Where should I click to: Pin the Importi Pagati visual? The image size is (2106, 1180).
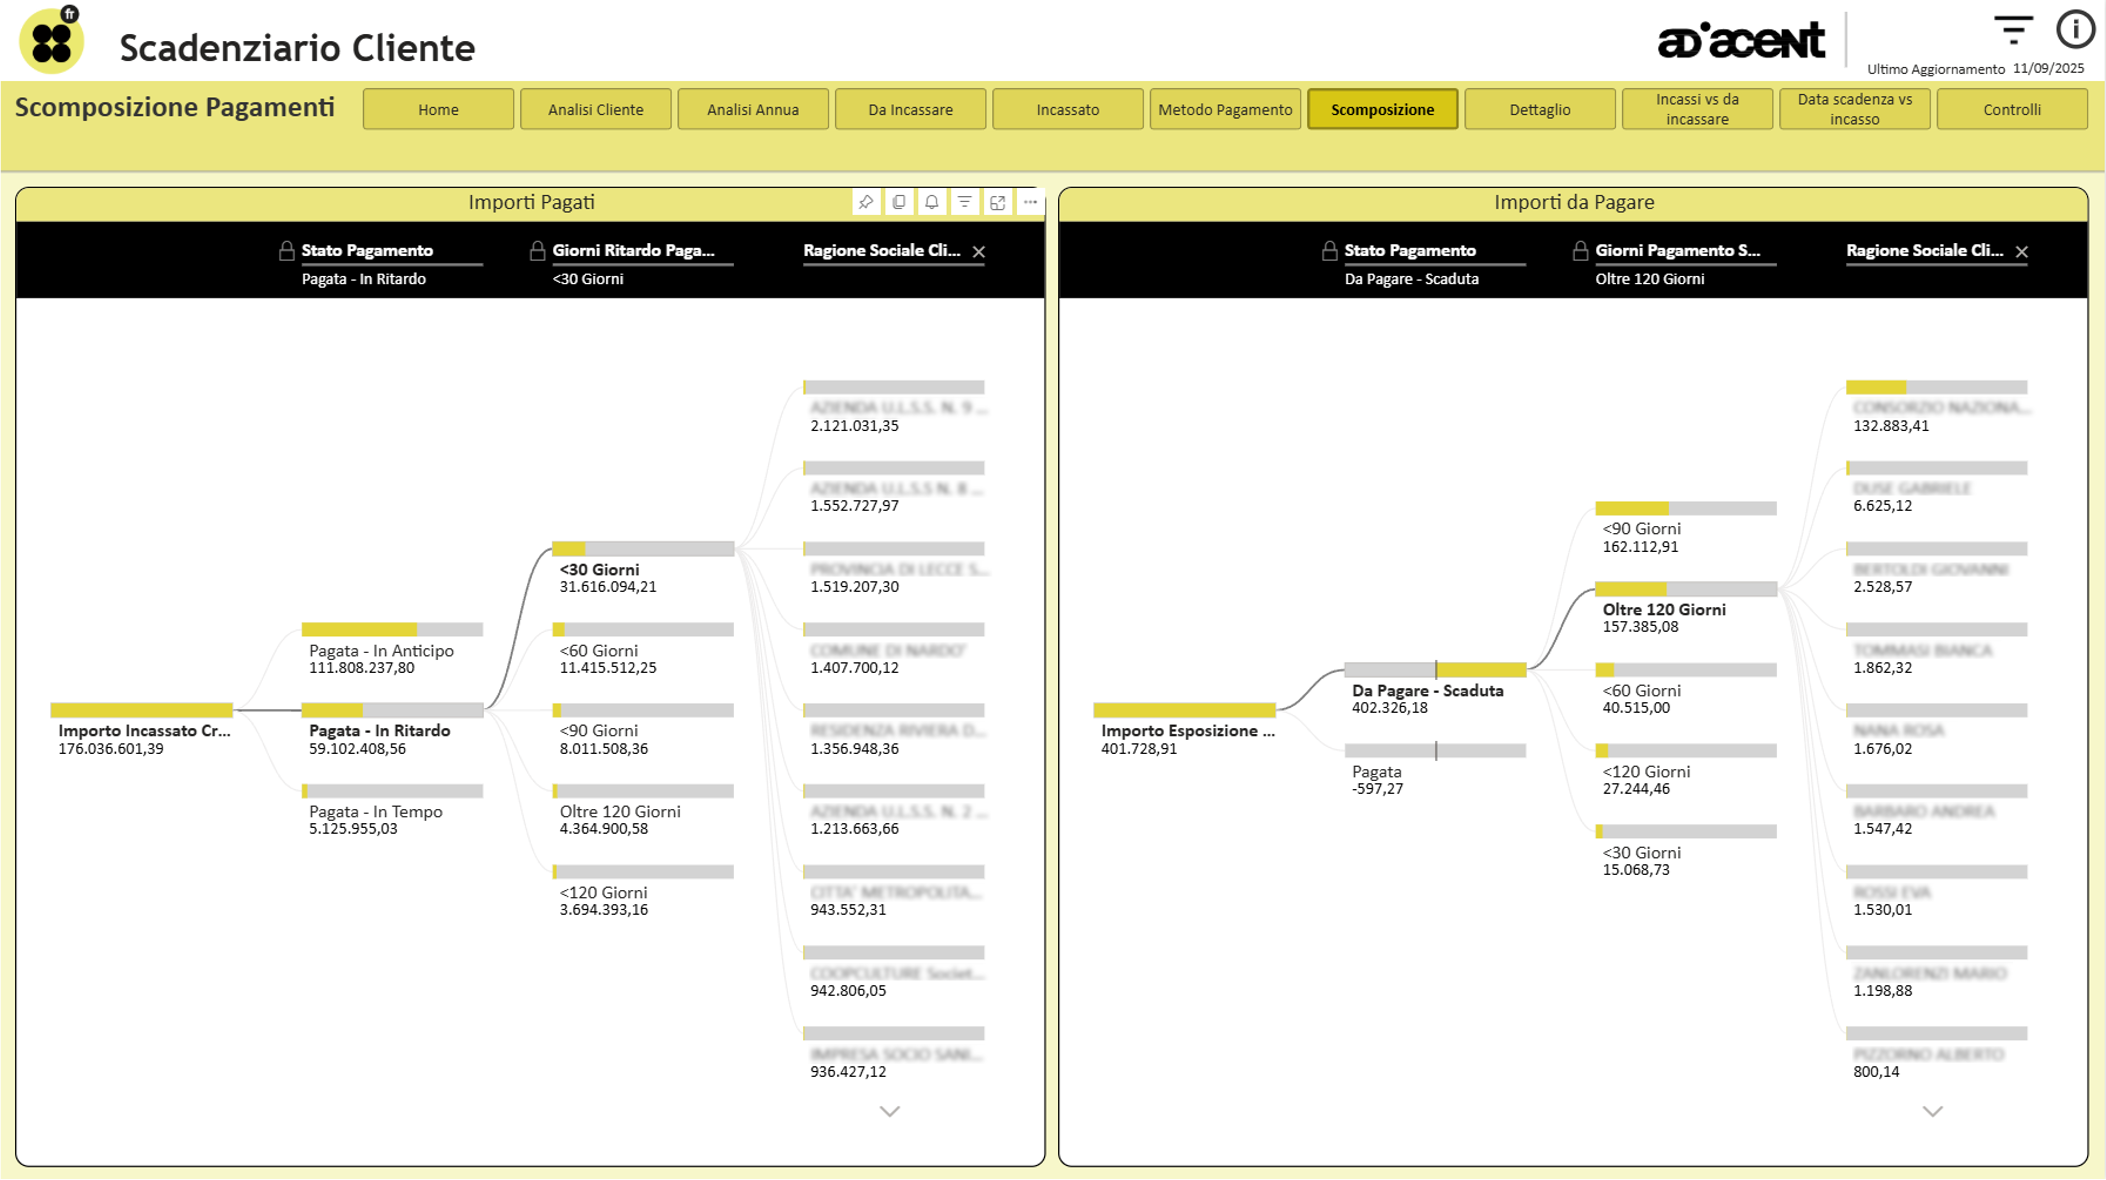click(x=866, y=202)
